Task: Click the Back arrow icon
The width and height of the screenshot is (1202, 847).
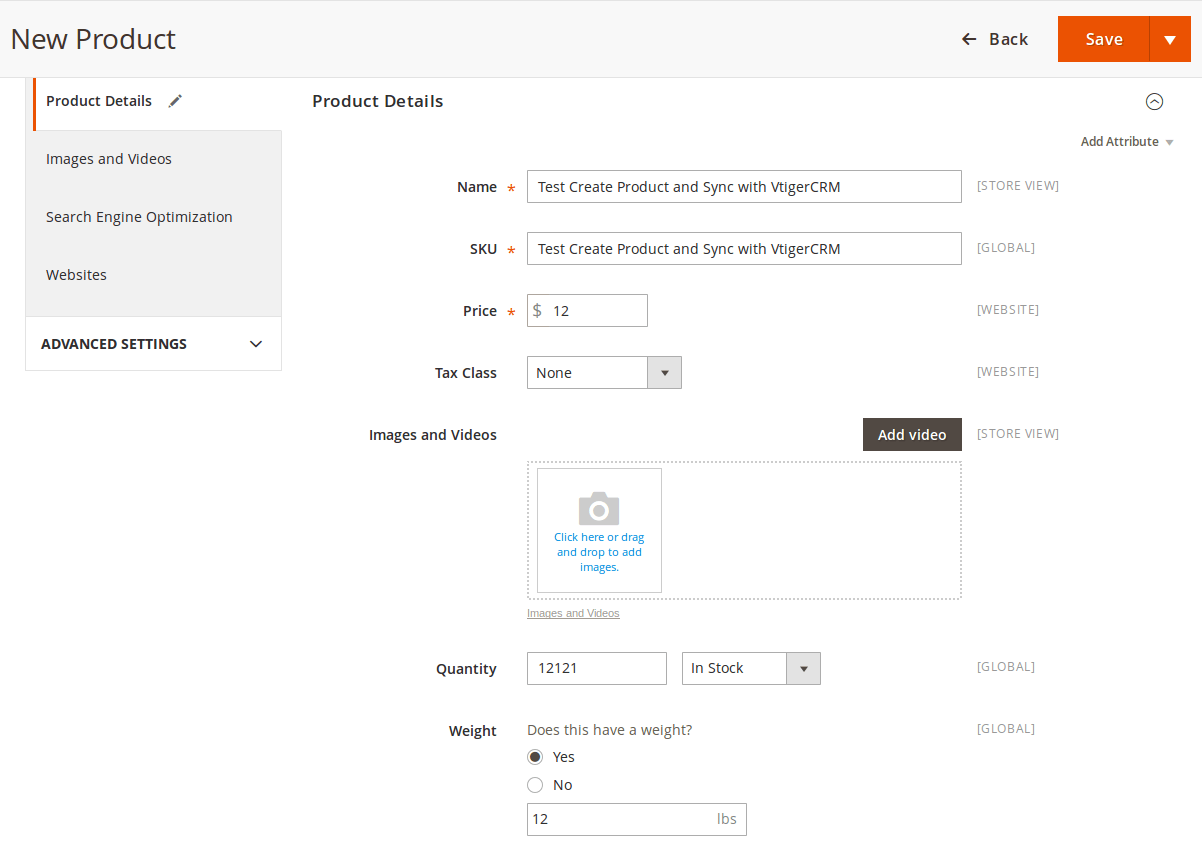Action: point(968,39)
